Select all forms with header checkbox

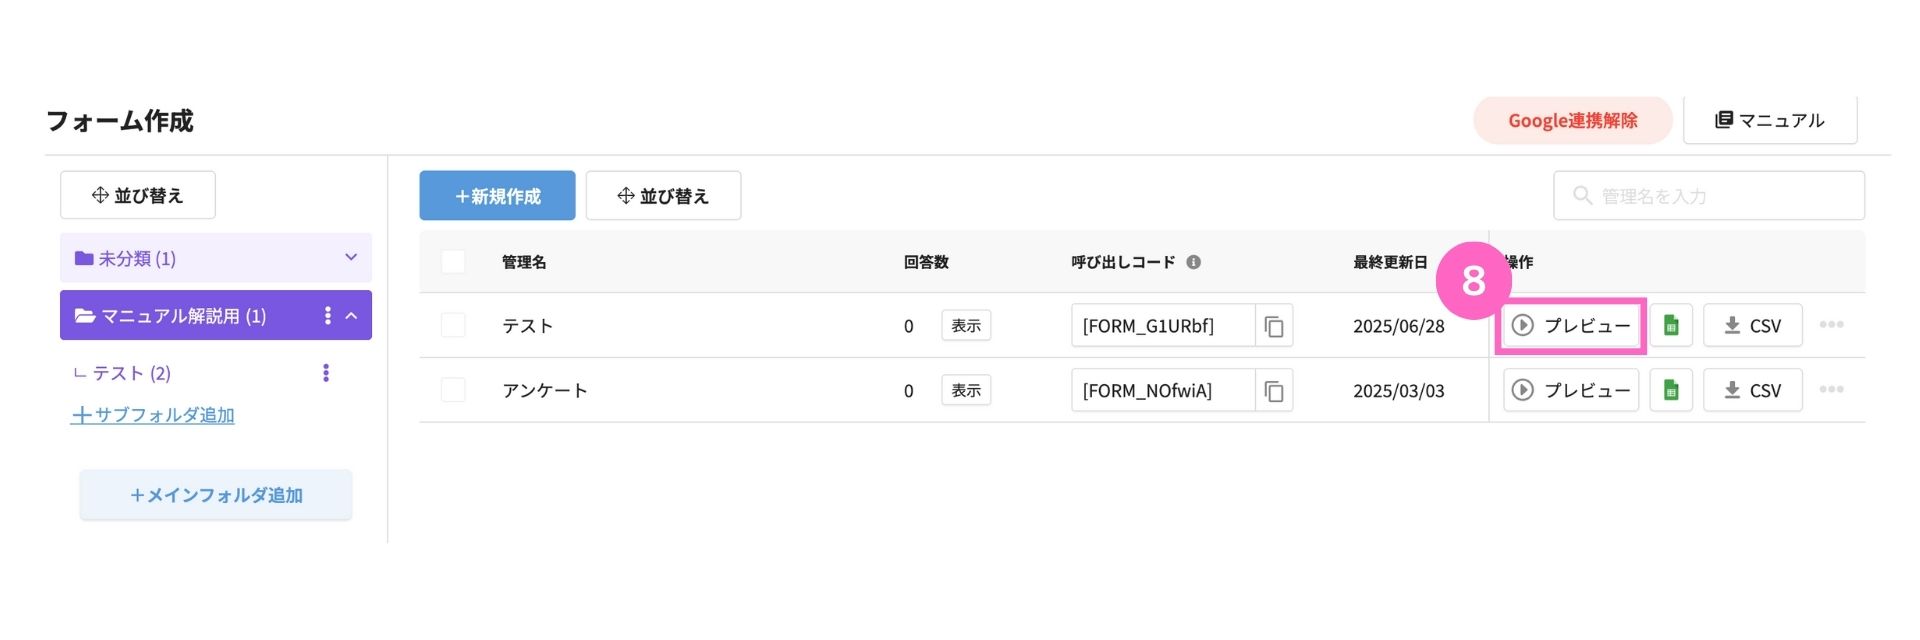[453, 262]
